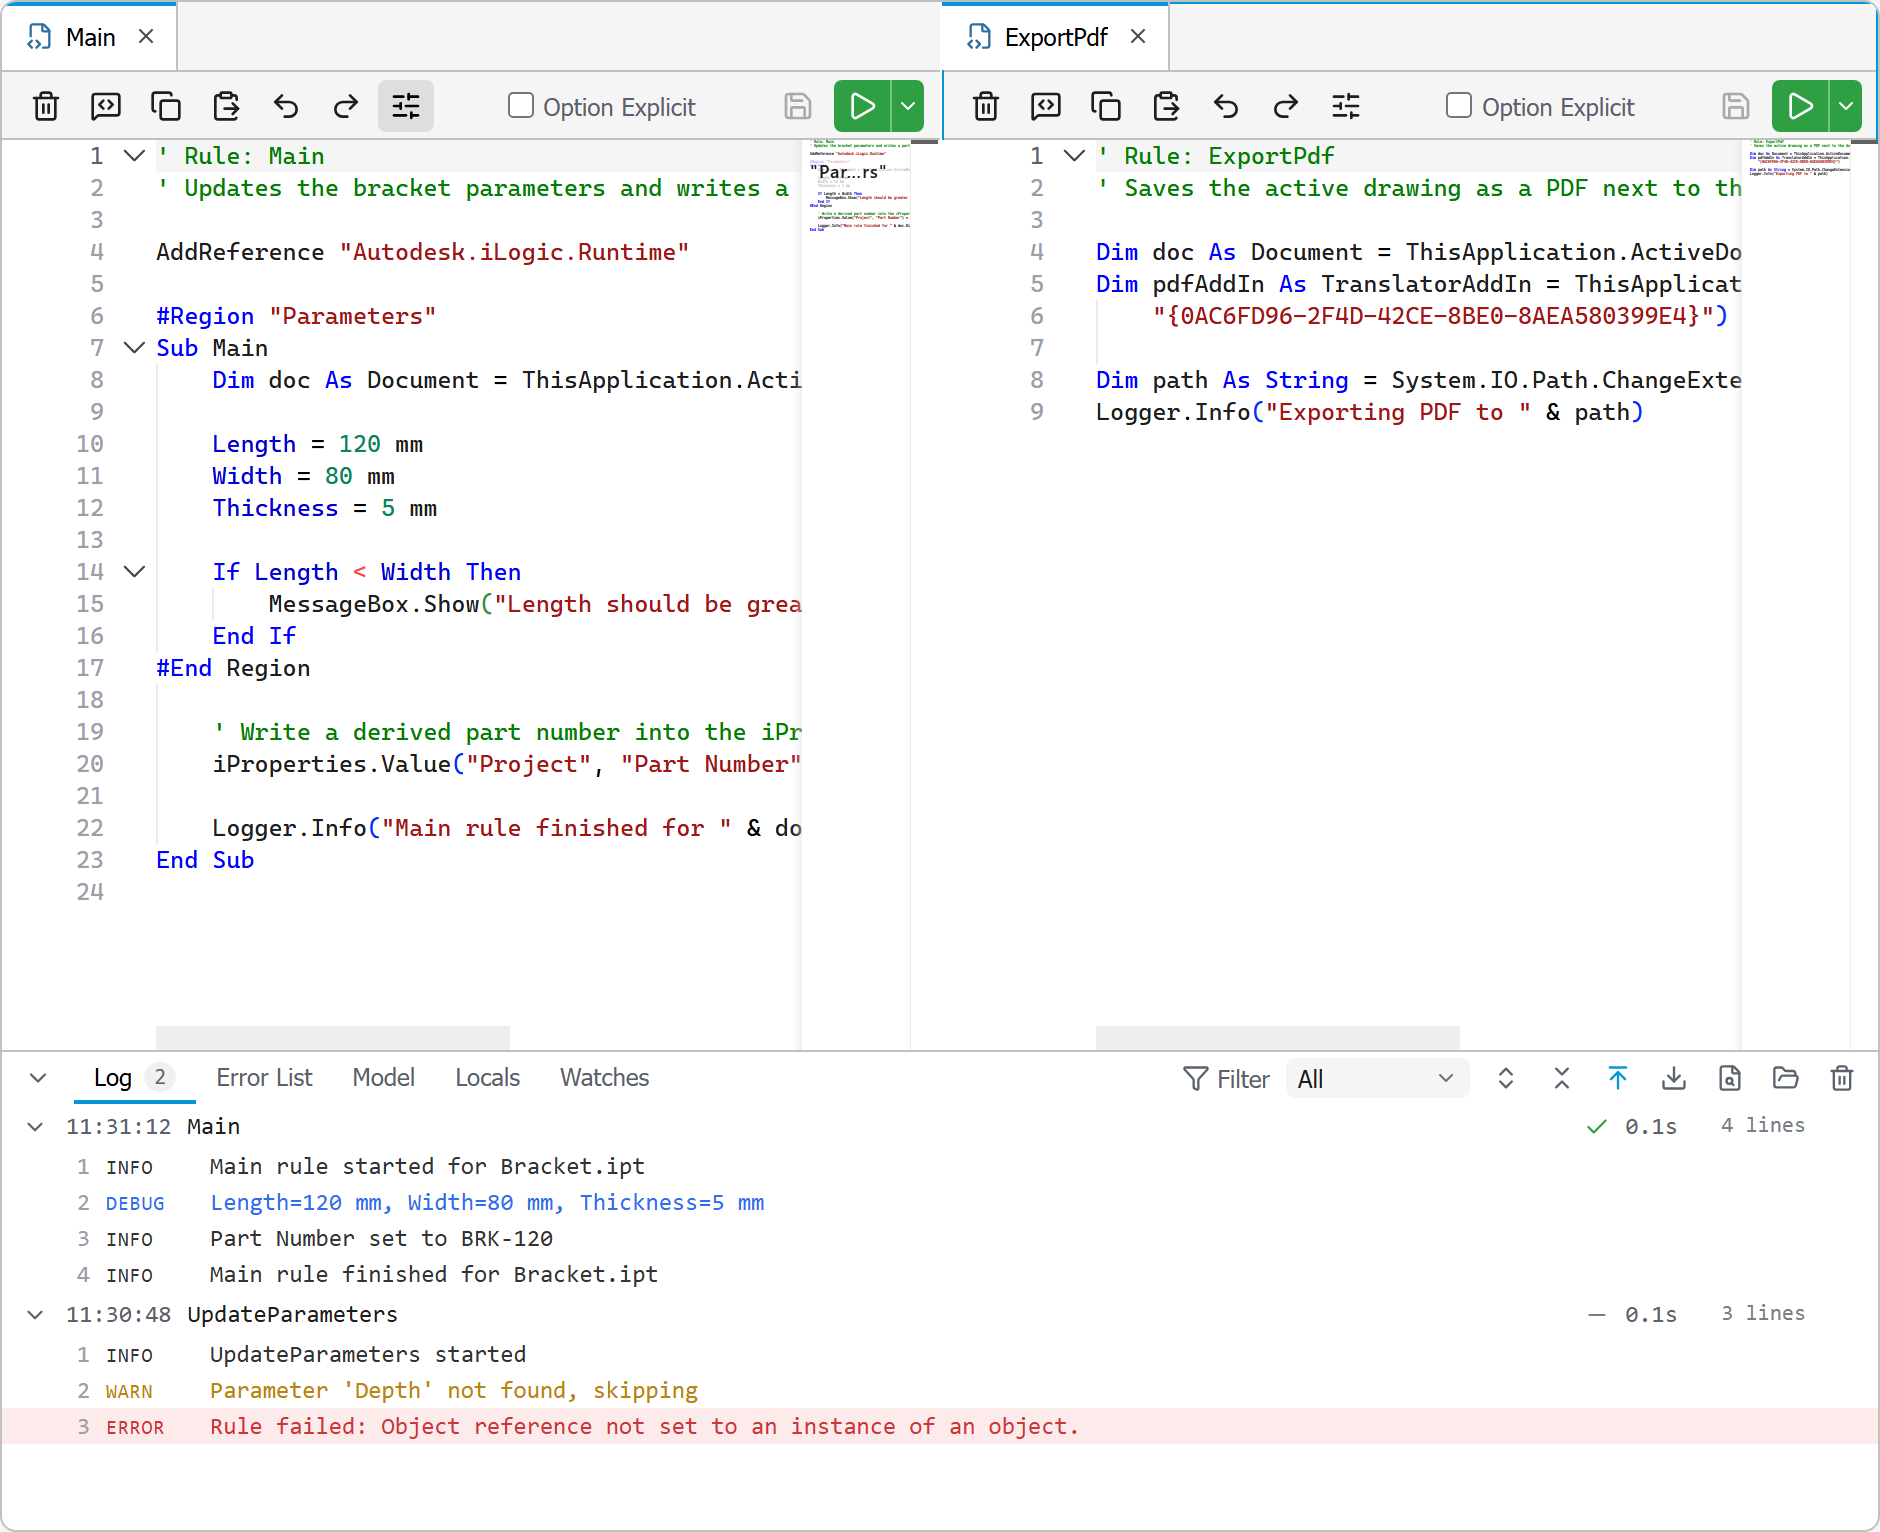
Task: Run the ExportPdf rule
Action: click(1800, 106)
